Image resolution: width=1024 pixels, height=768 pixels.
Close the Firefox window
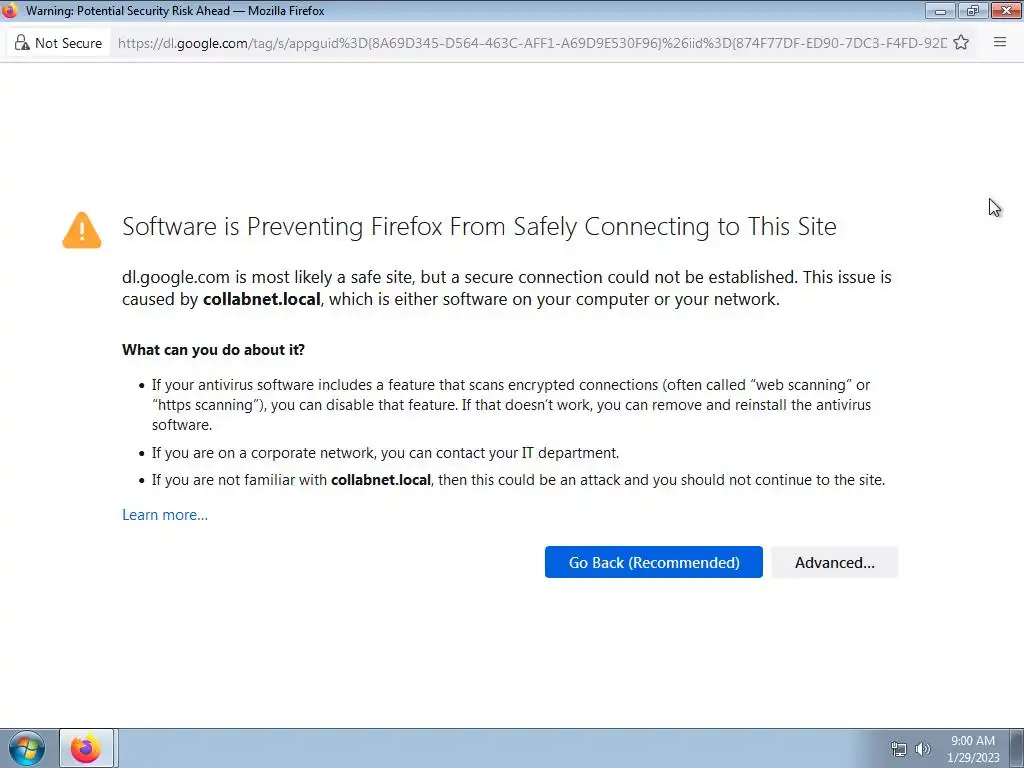[1006, 10]
